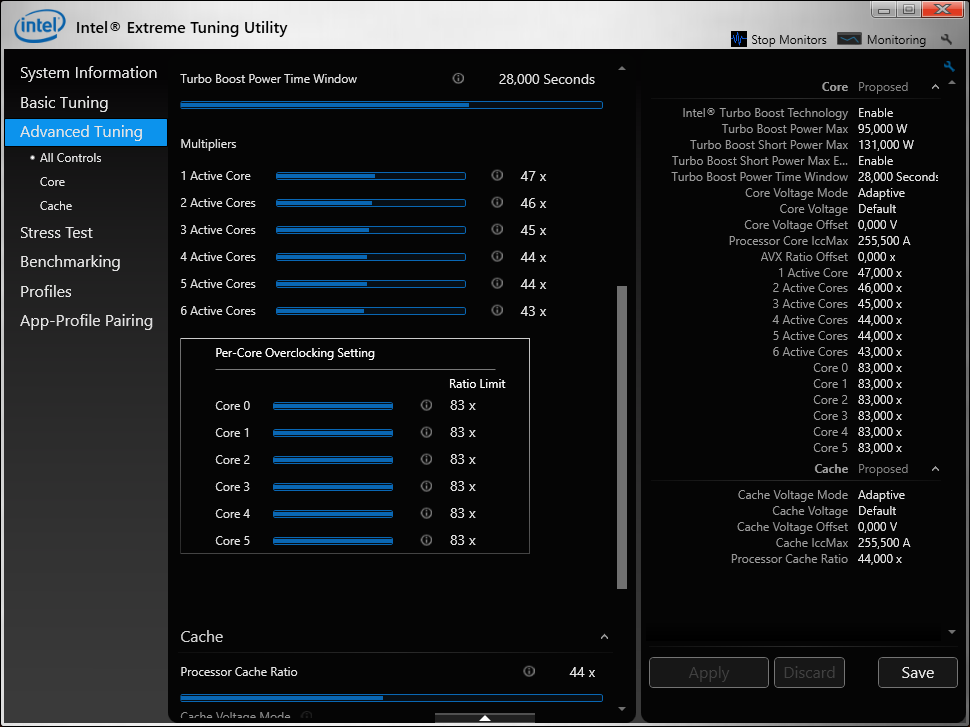Collapse the Cache Proposed list

point(935,470)
